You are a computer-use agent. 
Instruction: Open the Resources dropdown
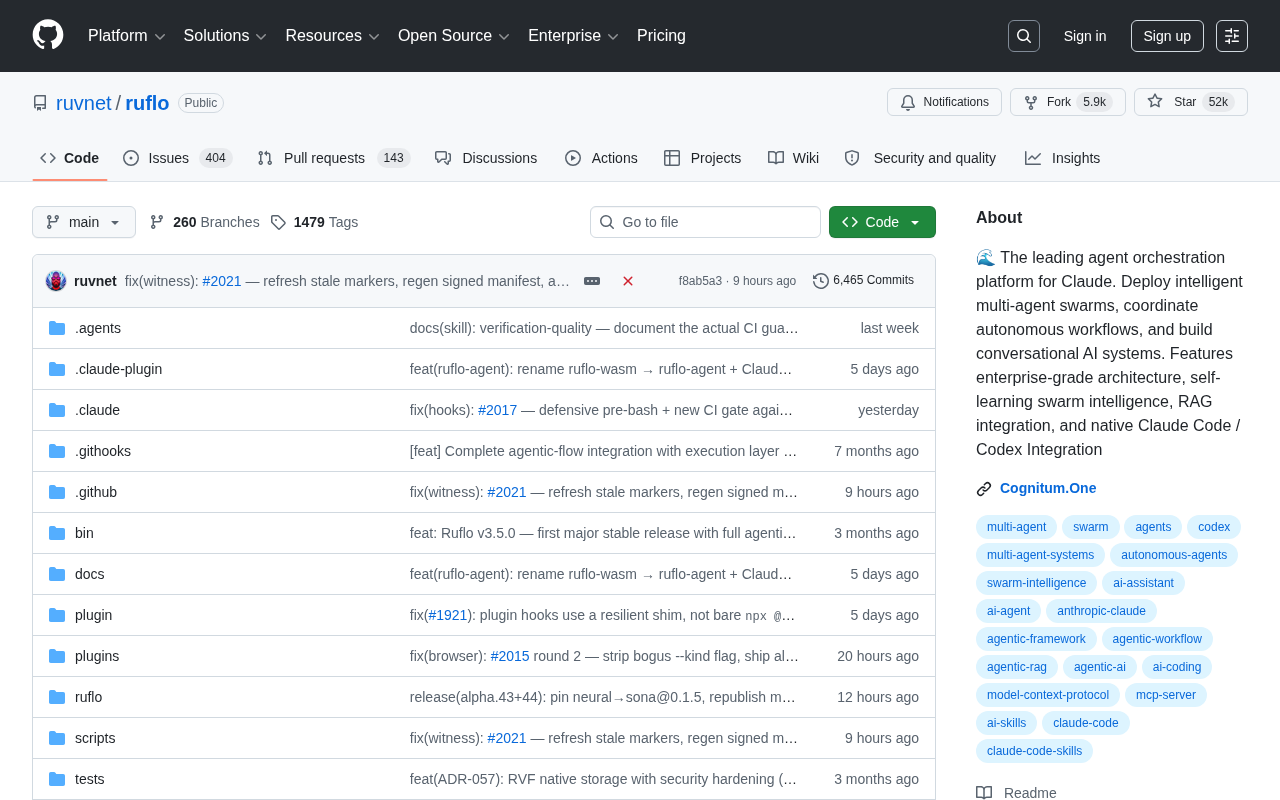pos(333,36)
